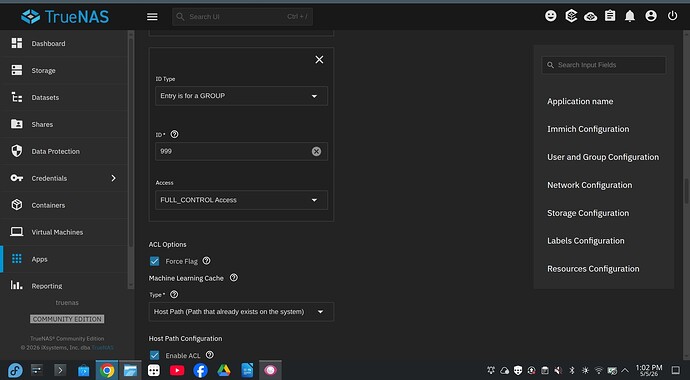The height and width of the screenshot is (380, 690).
Task: Follow the TrueNAS footer link
Action: [103, 347]
